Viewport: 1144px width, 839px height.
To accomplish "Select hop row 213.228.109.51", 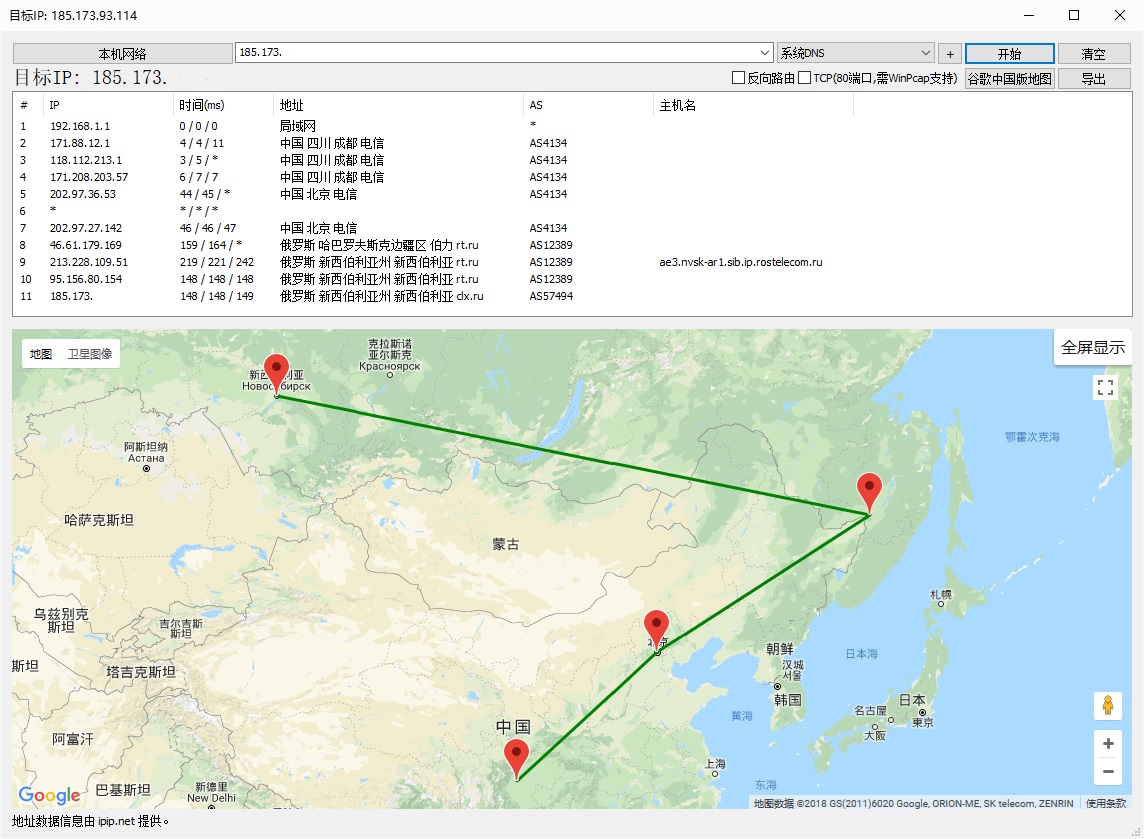I will coord(572,262).
